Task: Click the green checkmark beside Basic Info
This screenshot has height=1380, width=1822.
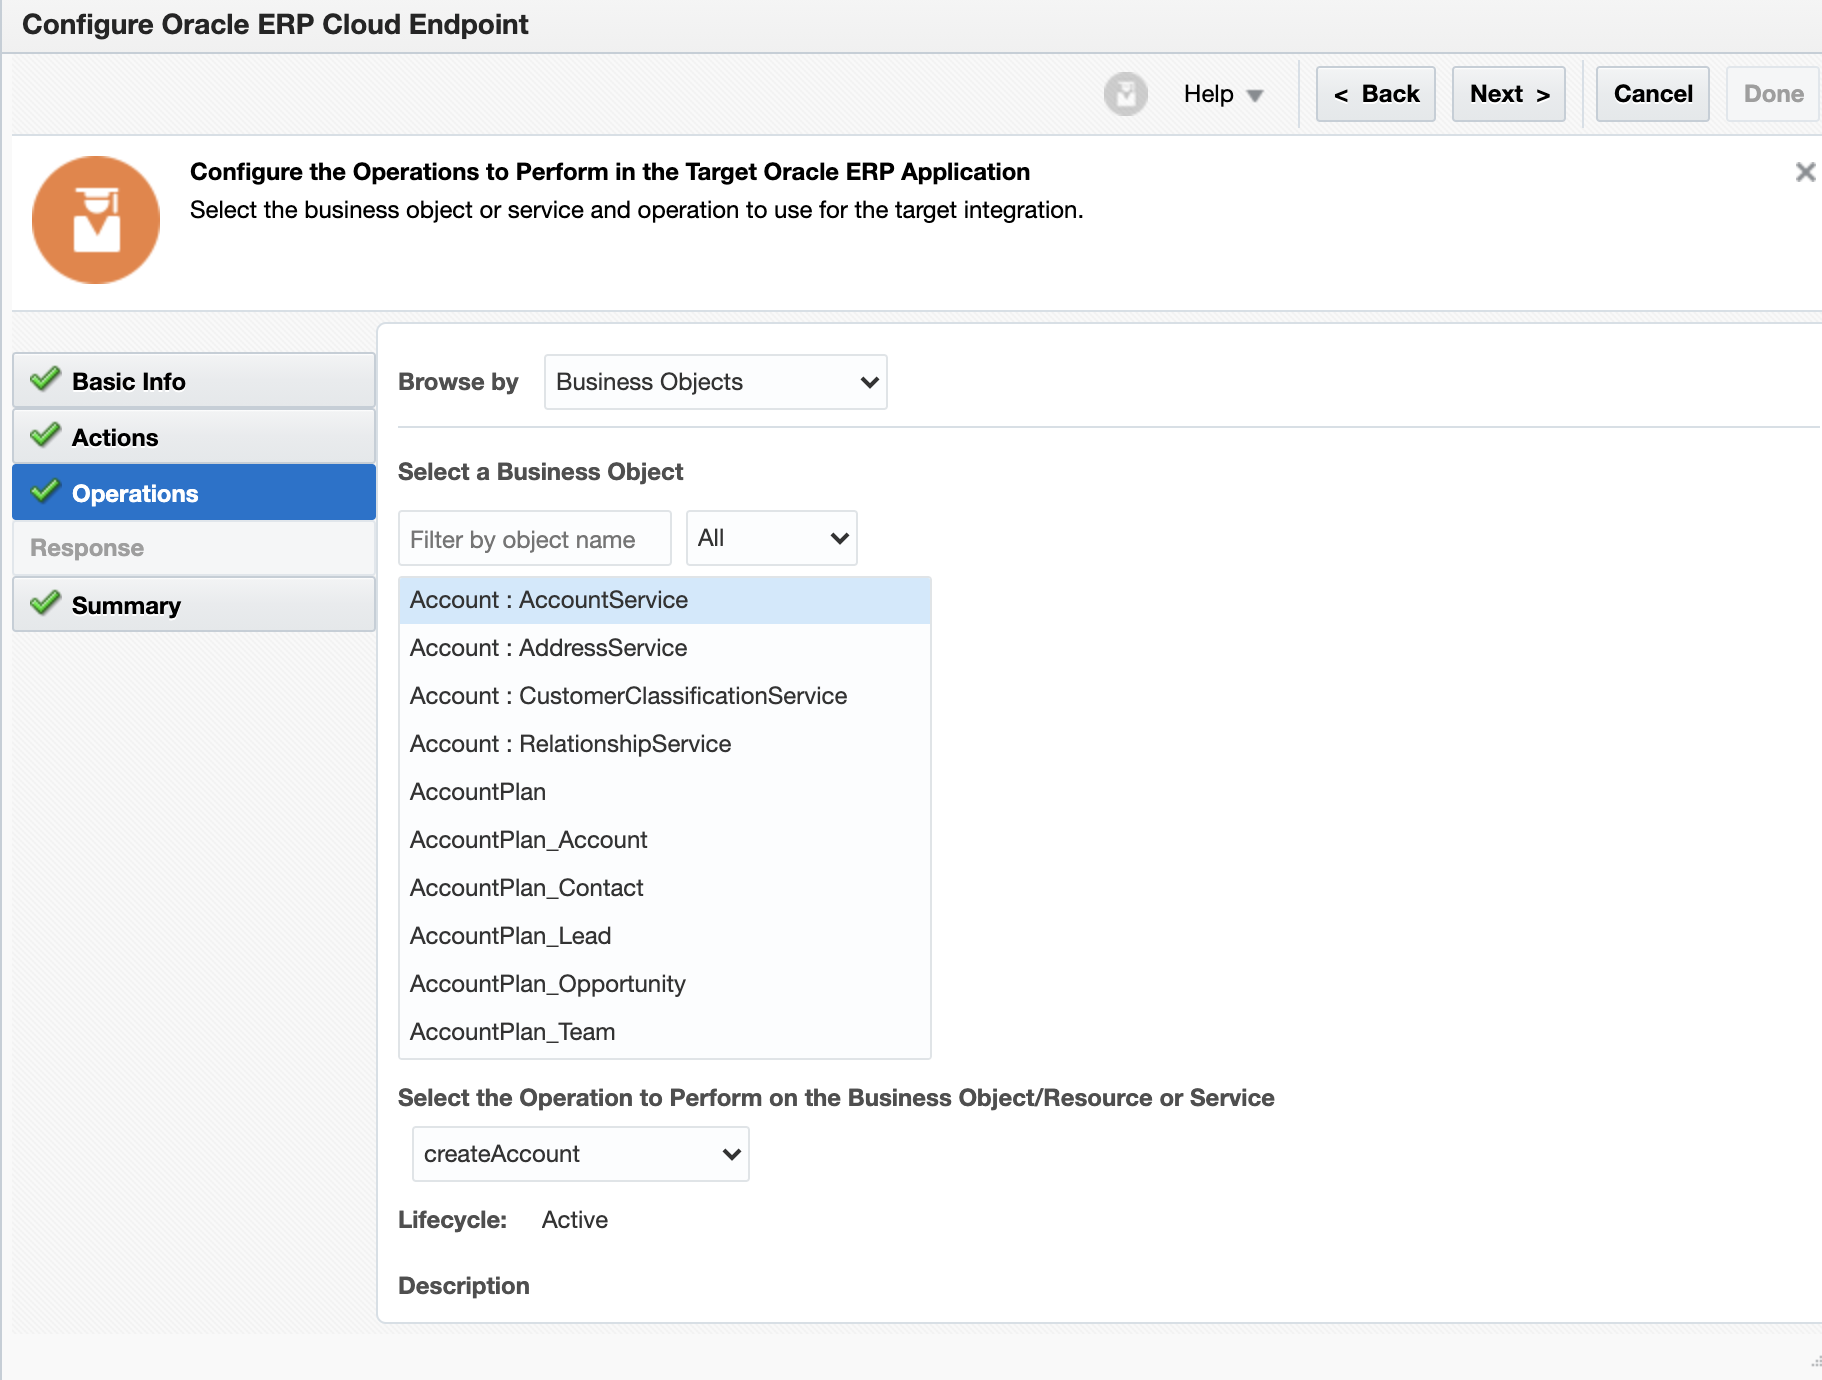Action: [45, 380]
